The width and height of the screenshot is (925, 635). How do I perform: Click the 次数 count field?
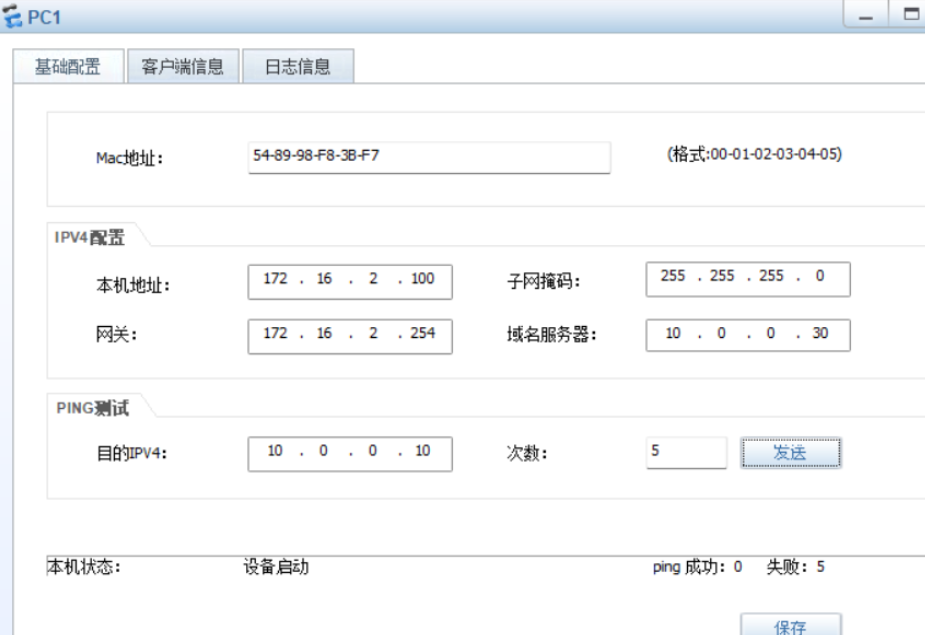[686, 453]
